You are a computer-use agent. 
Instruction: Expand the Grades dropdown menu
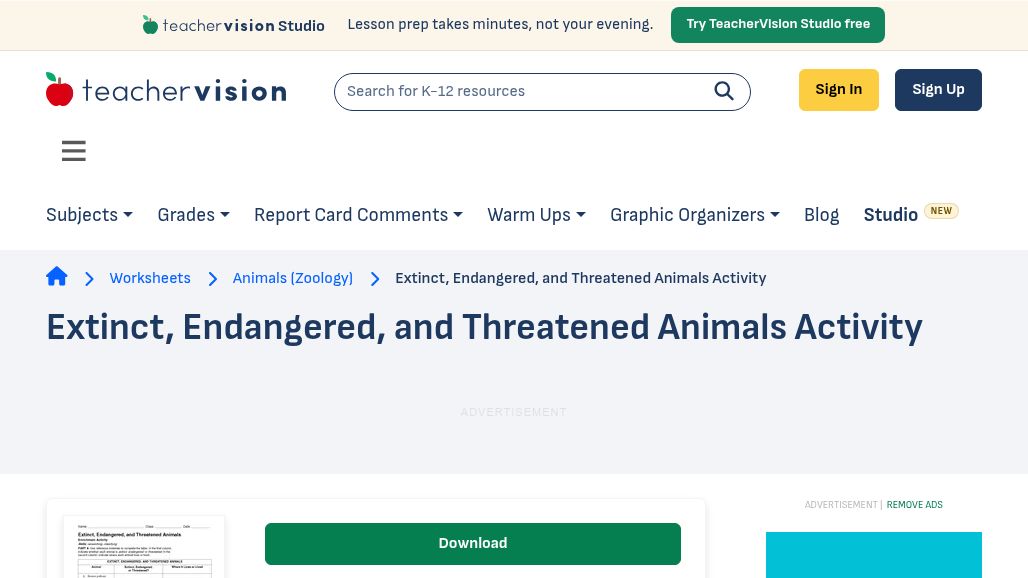(x=193, y=215)
